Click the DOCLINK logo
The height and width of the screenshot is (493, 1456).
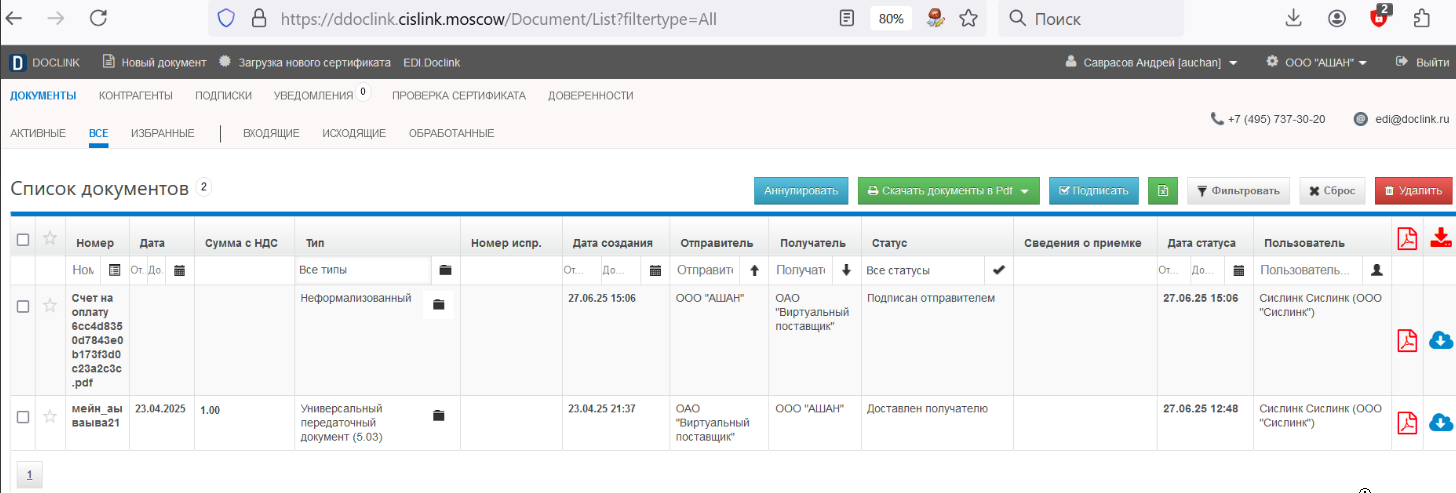(x=45, y=62)
